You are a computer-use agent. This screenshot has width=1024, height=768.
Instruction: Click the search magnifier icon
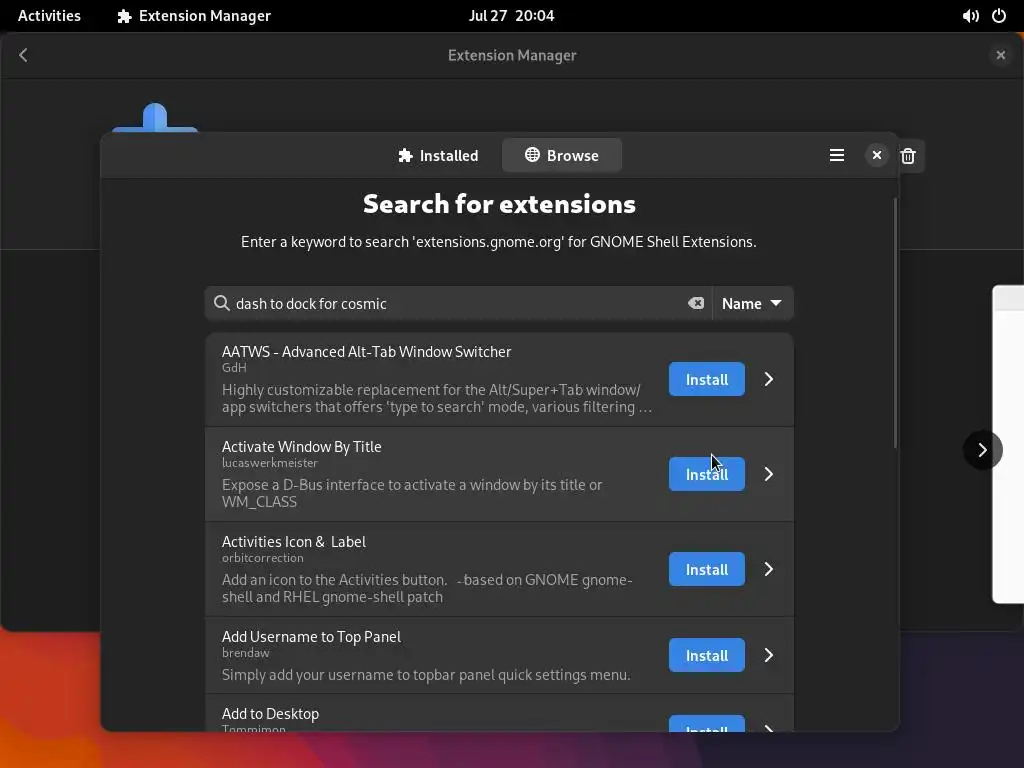point(221,303)
